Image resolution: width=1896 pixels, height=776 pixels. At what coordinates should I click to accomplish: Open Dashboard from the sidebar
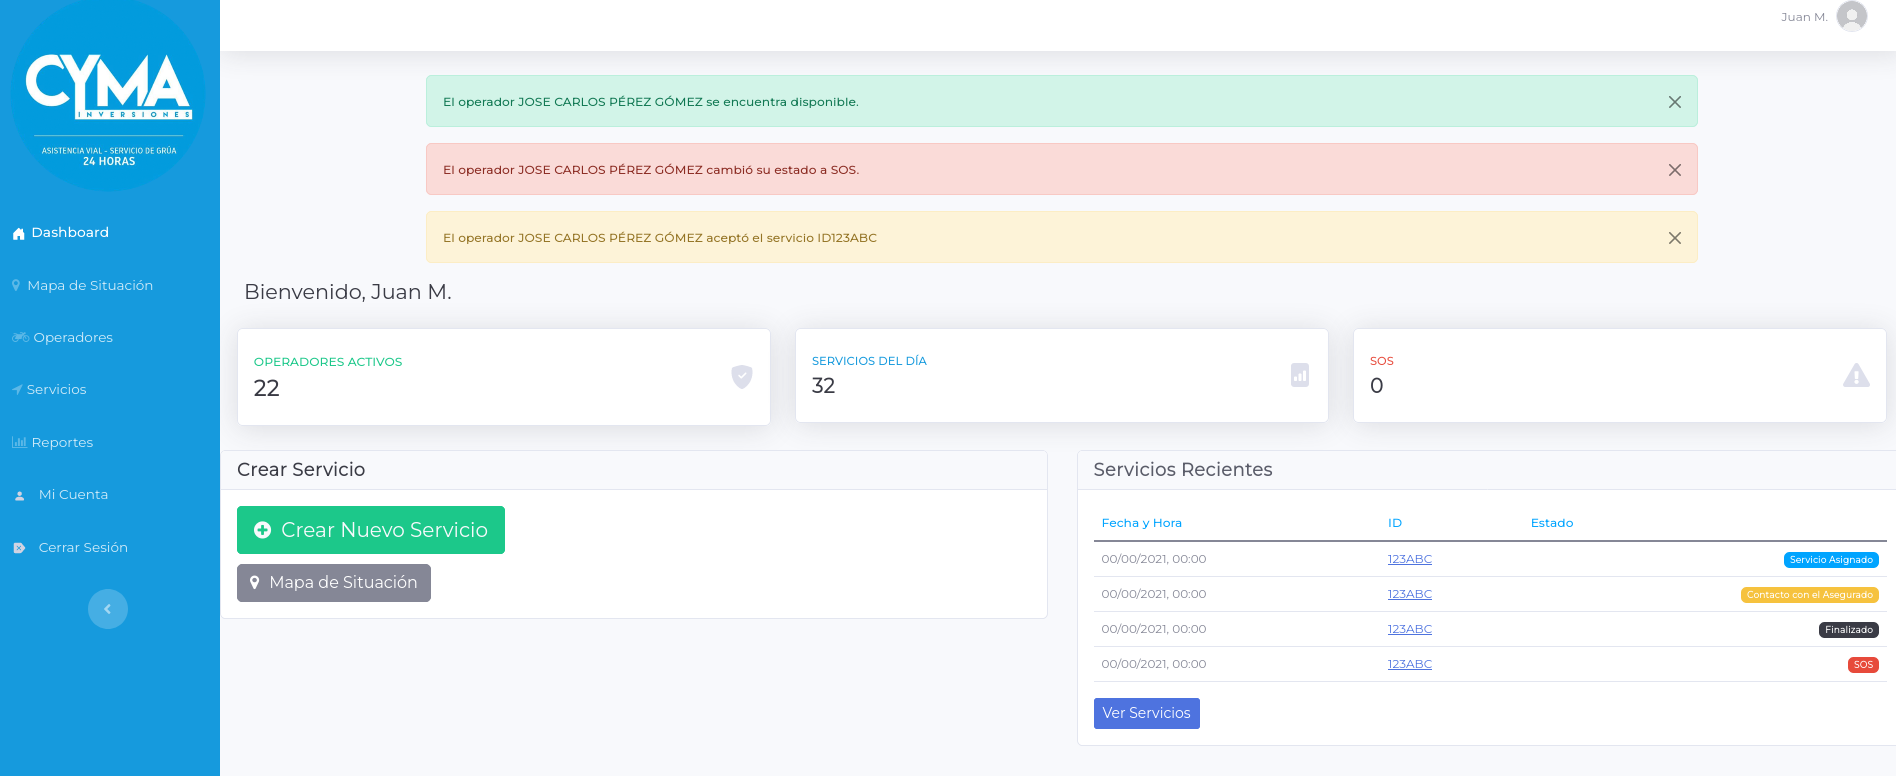coord(69,233)
